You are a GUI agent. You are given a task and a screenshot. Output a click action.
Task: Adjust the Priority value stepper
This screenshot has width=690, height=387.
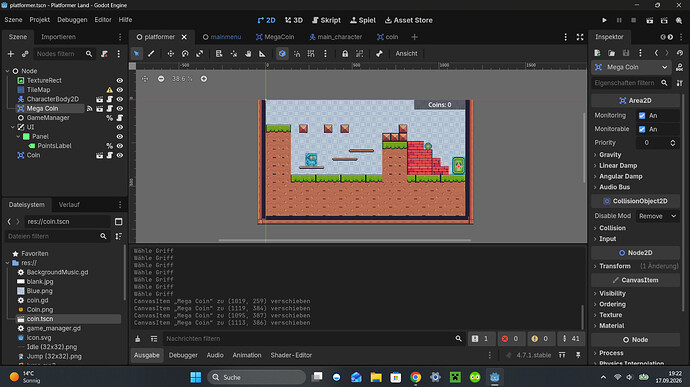pos(672,143)
